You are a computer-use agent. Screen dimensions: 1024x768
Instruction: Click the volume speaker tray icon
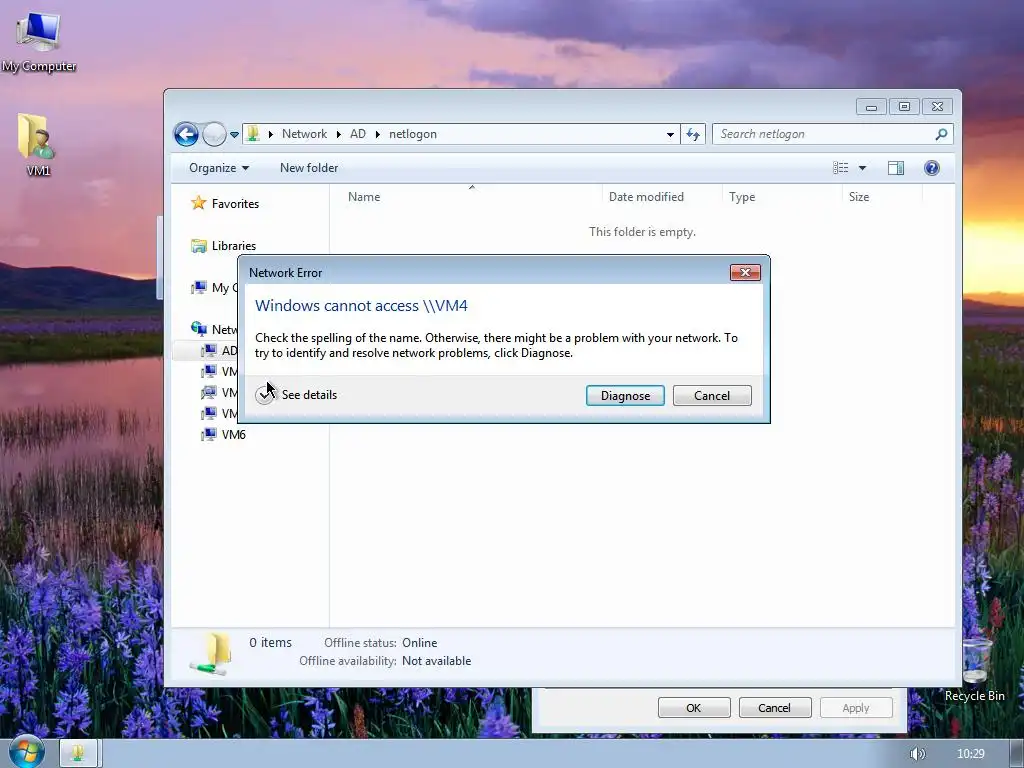917,754
